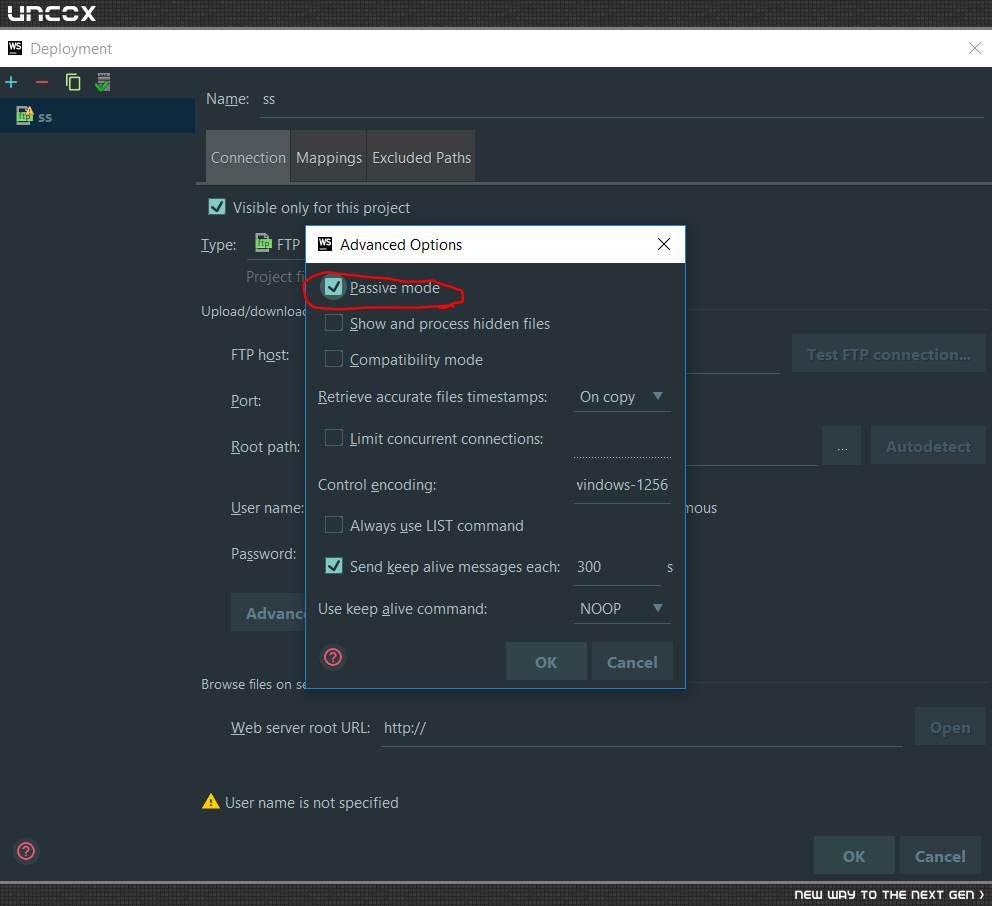Close the Advanced Options dialog
This screenshot has width=992, height=906.
pyautogui.click(x=664, y=244)
